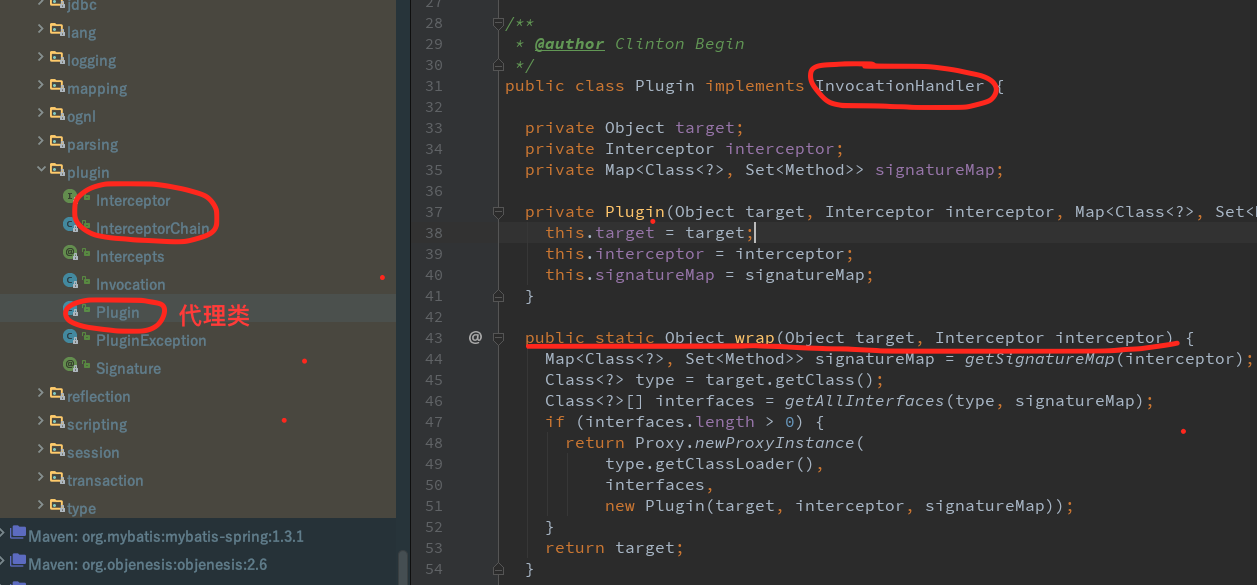Collapse the plugin package folder
This screenshot has width=1257, height=585.
coord(41,171)
